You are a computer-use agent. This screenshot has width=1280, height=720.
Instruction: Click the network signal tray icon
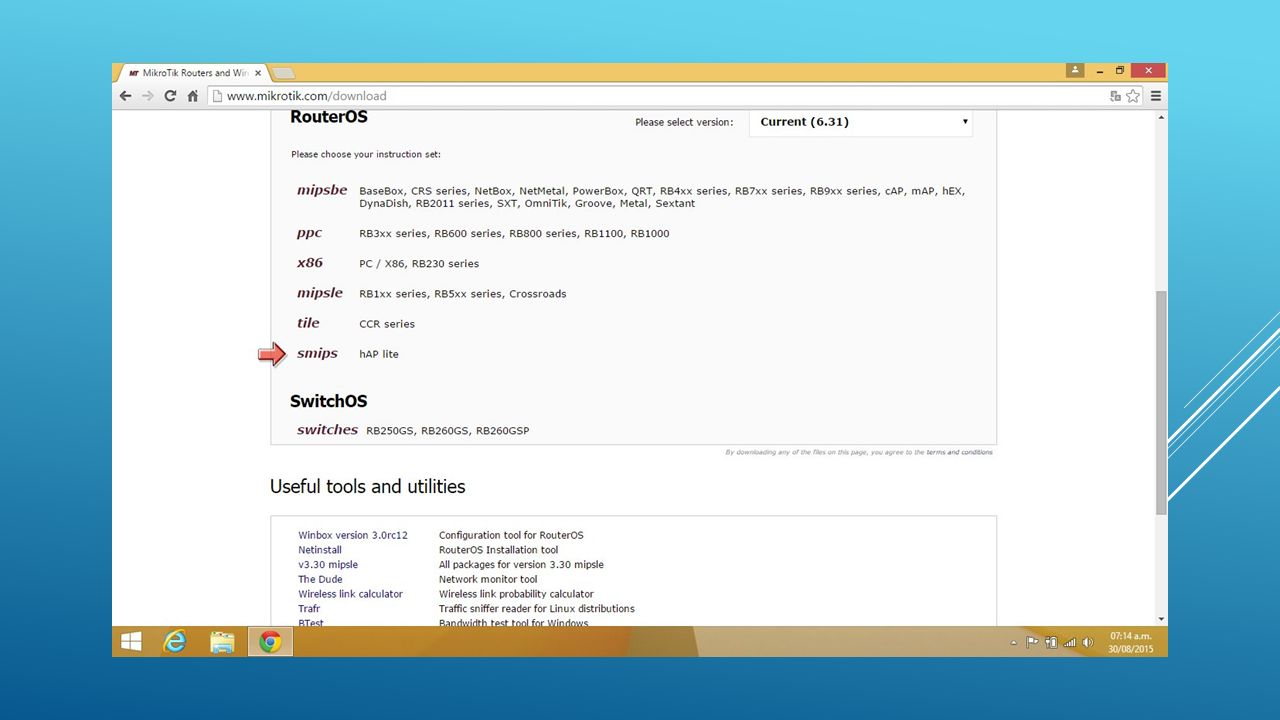point(1069,643)
